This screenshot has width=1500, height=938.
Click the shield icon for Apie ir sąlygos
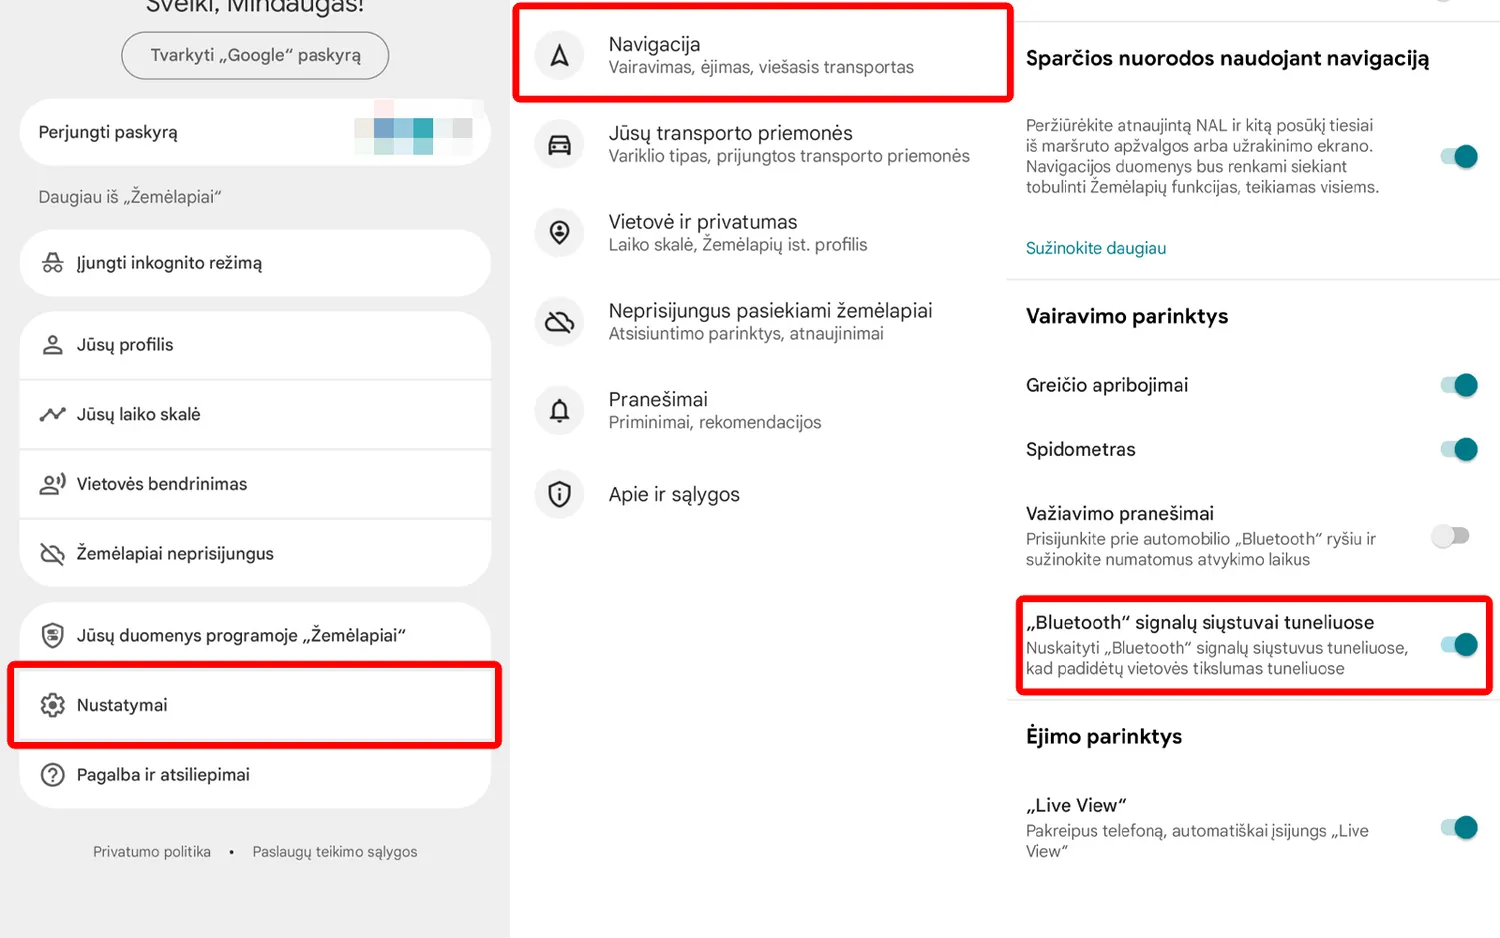pos(559,494)
